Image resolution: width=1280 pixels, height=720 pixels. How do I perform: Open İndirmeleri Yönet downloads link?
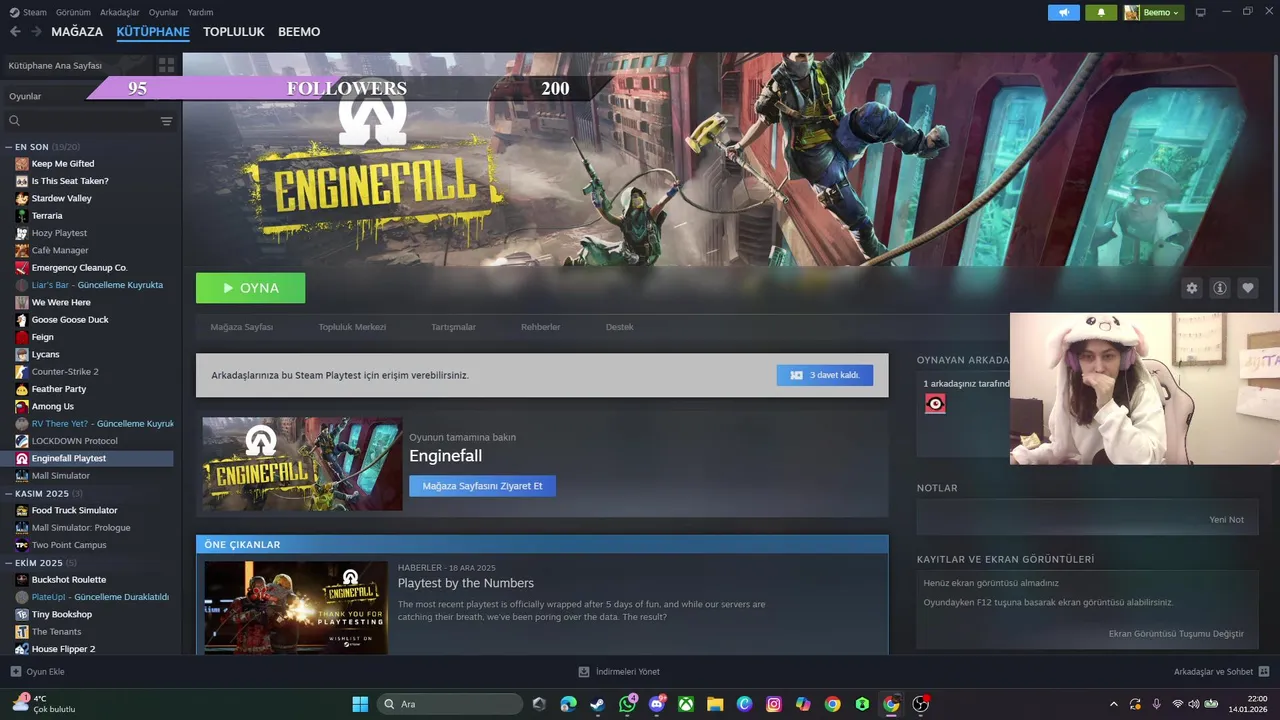pos(619,671)
